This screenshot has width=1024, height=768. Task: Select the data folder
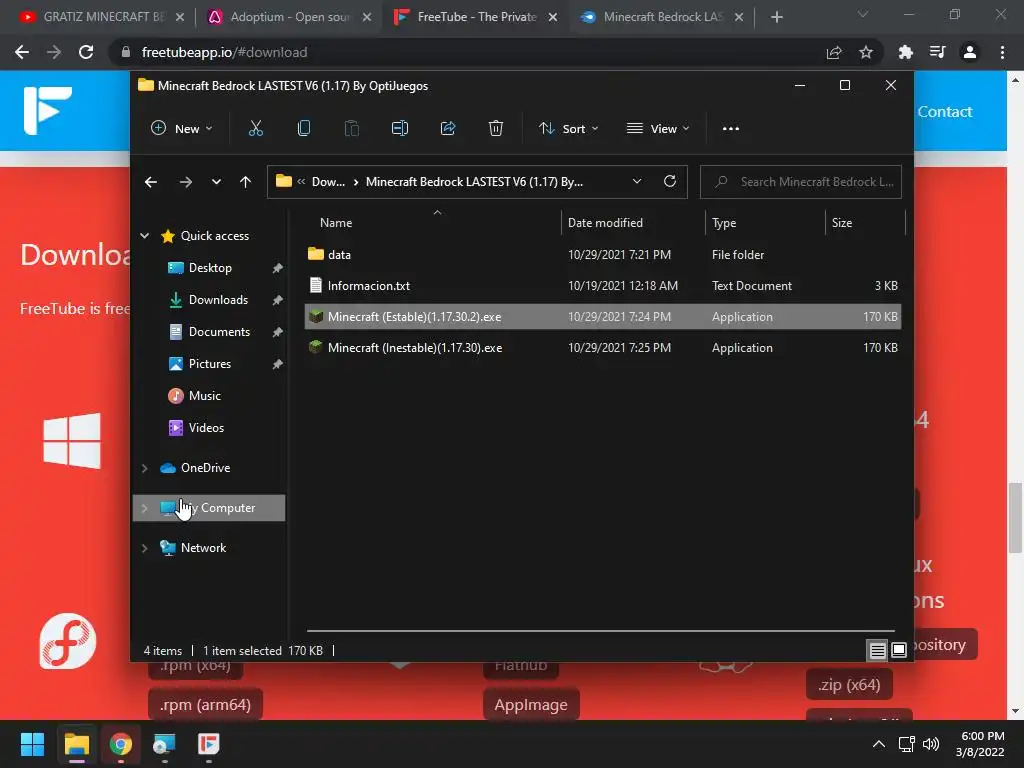(602, 254)
